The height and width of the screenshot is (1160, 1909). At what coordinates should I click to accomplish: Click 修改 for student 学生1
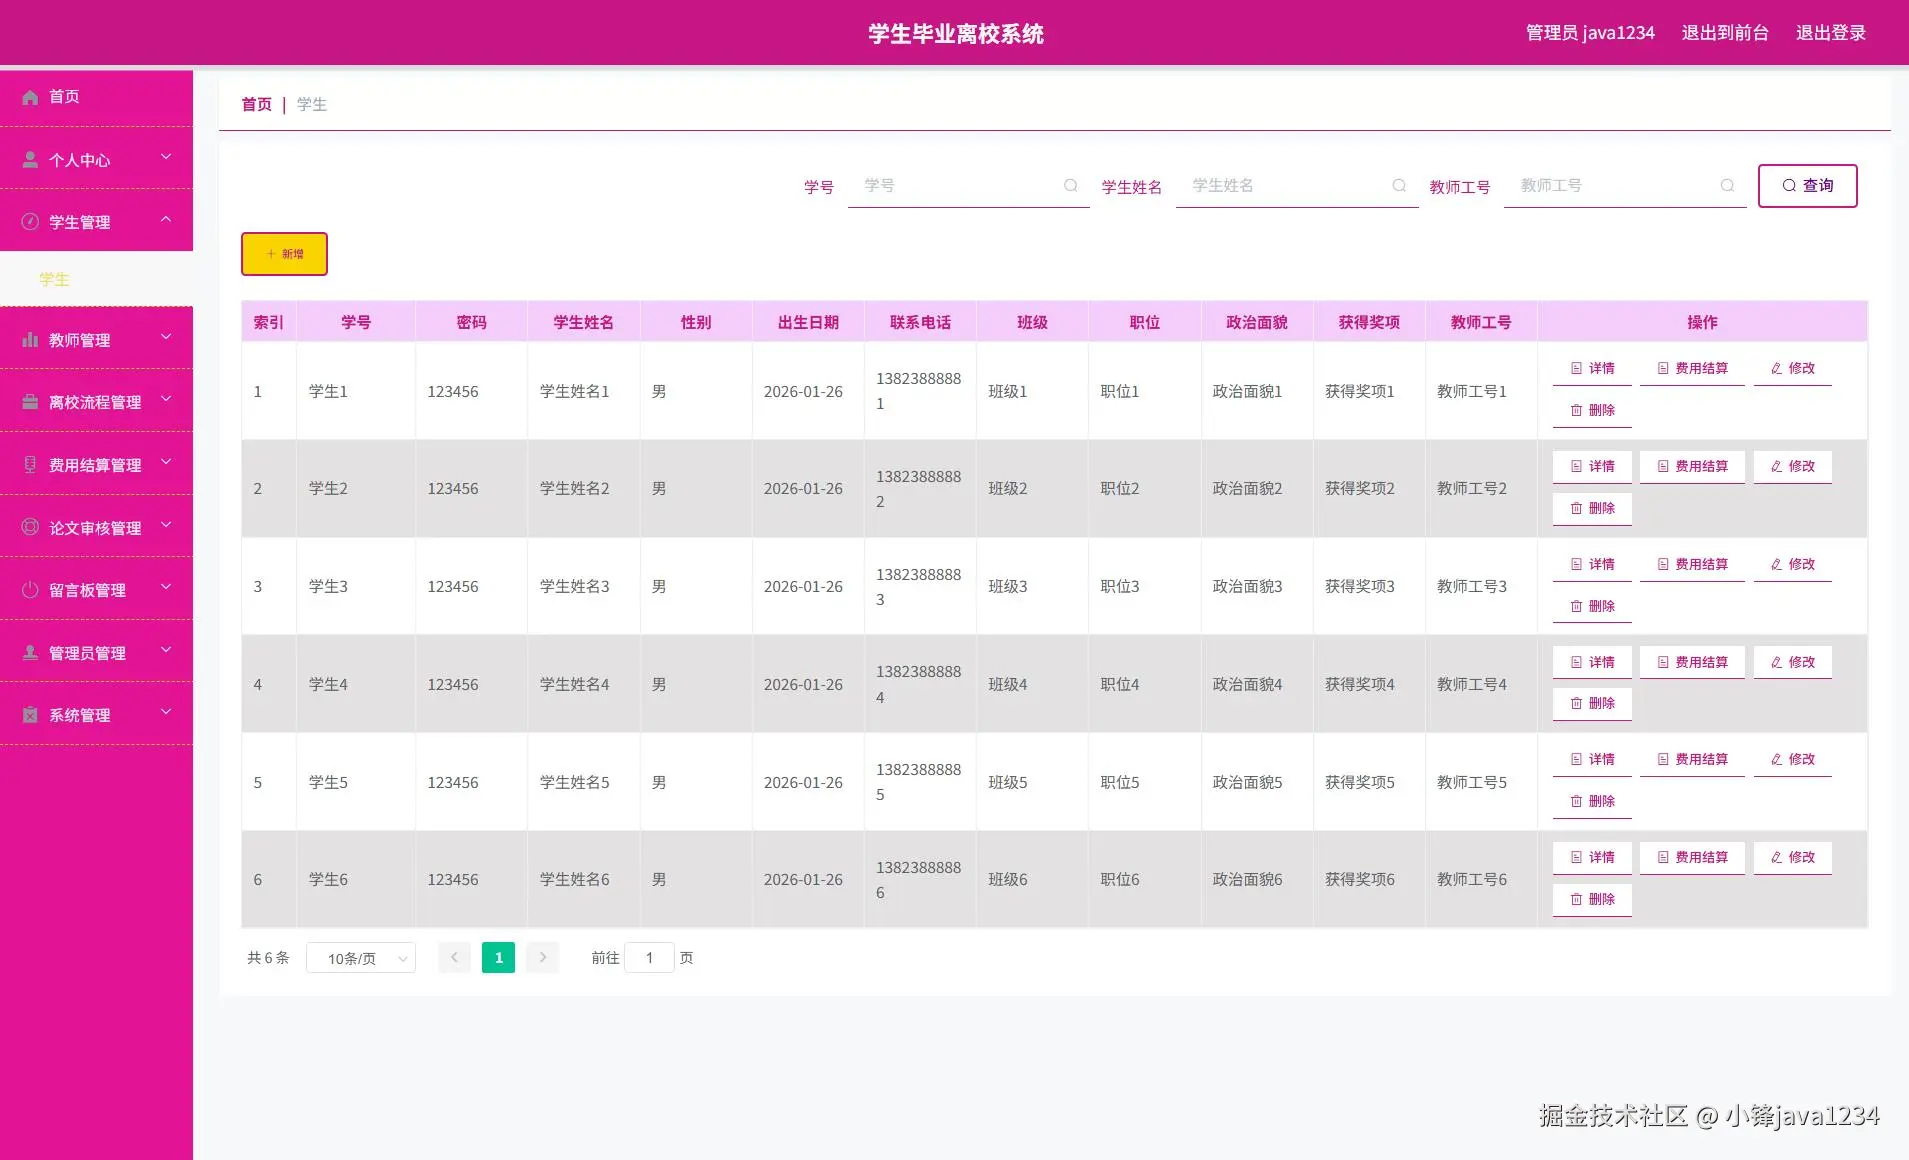tap(1792, 368)
